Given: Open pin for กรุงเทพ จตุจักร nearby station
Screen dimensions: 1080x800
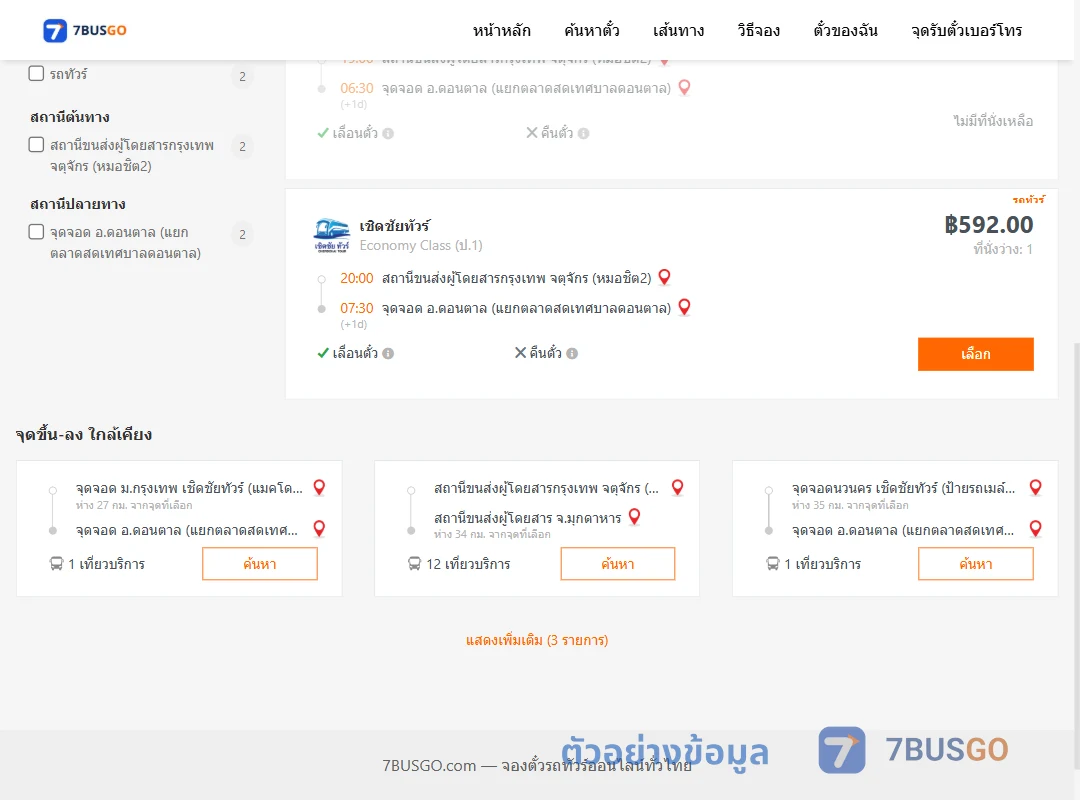Looking at the screenshot, I should point(678,487).
